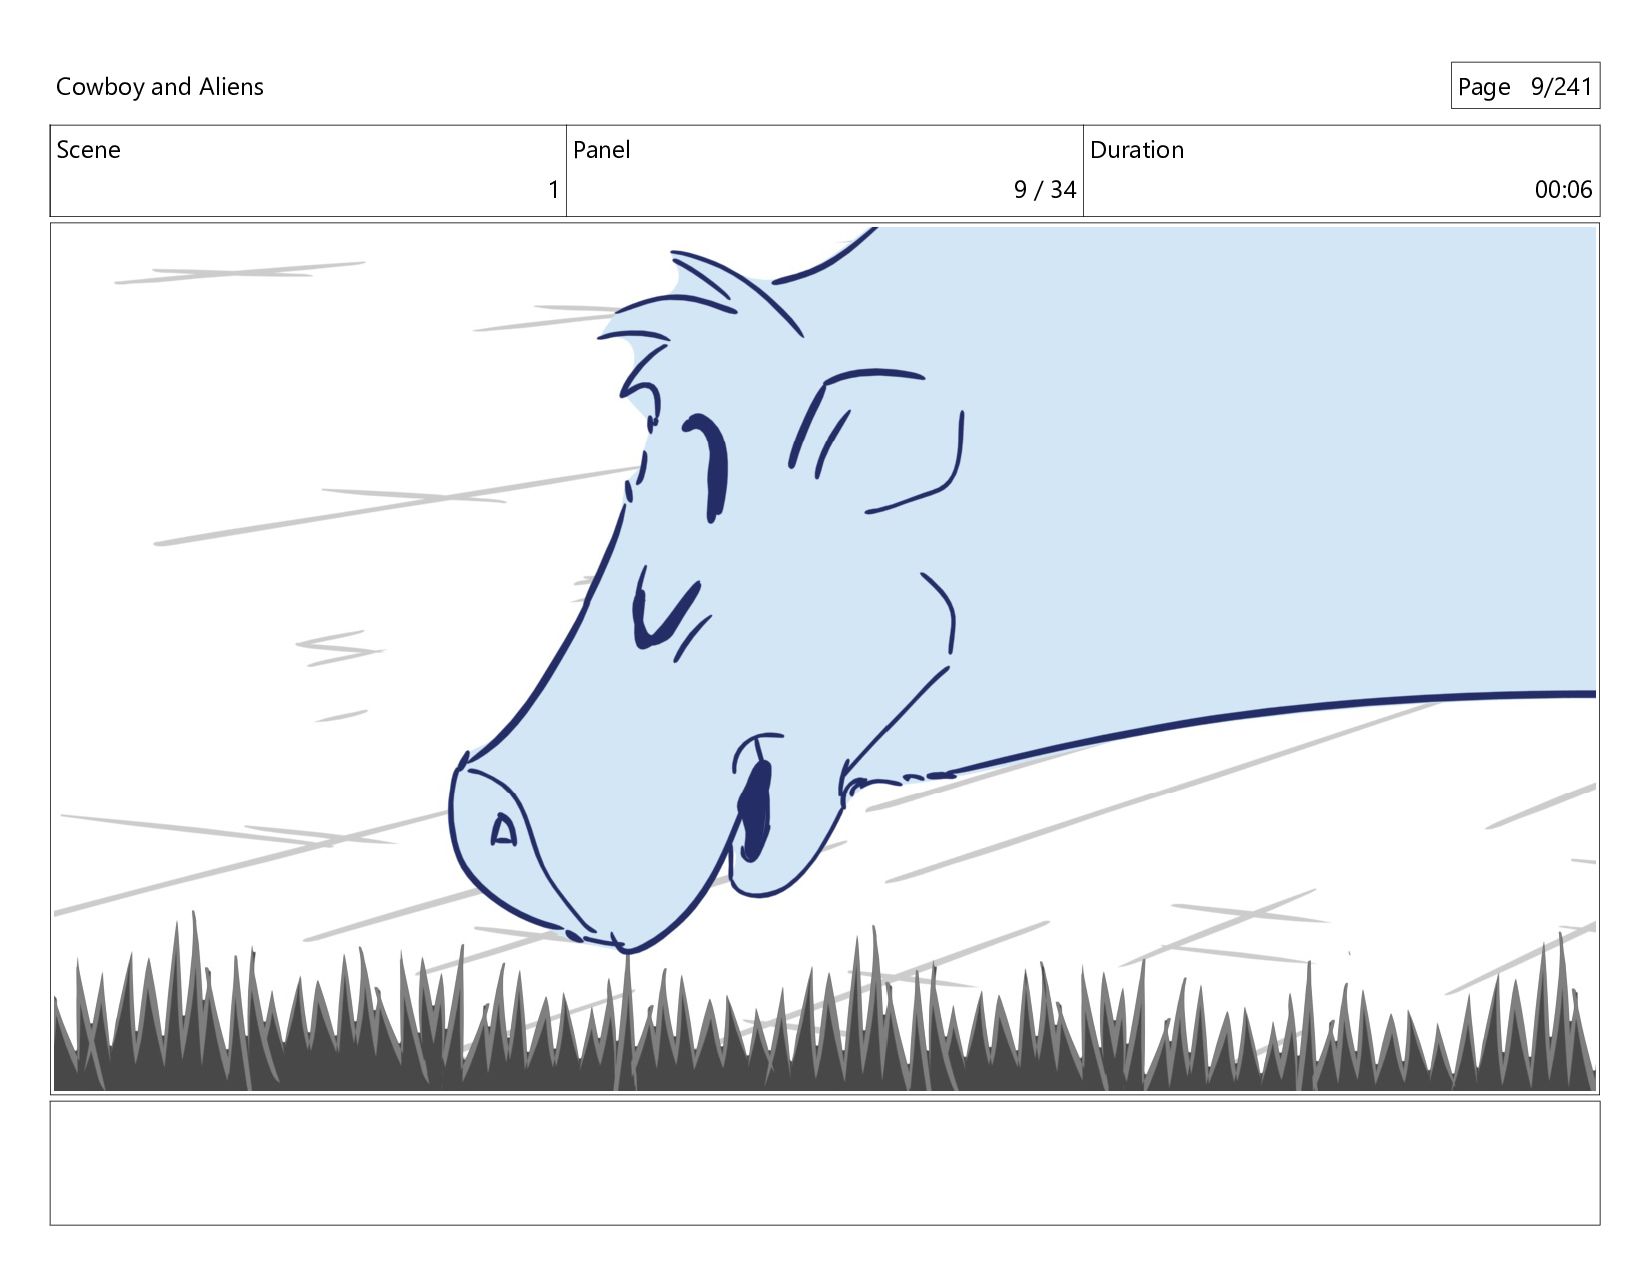Screen dimensions: 1650x1275
Task: Click the horse's open mouth
Action: click(754, 810)
